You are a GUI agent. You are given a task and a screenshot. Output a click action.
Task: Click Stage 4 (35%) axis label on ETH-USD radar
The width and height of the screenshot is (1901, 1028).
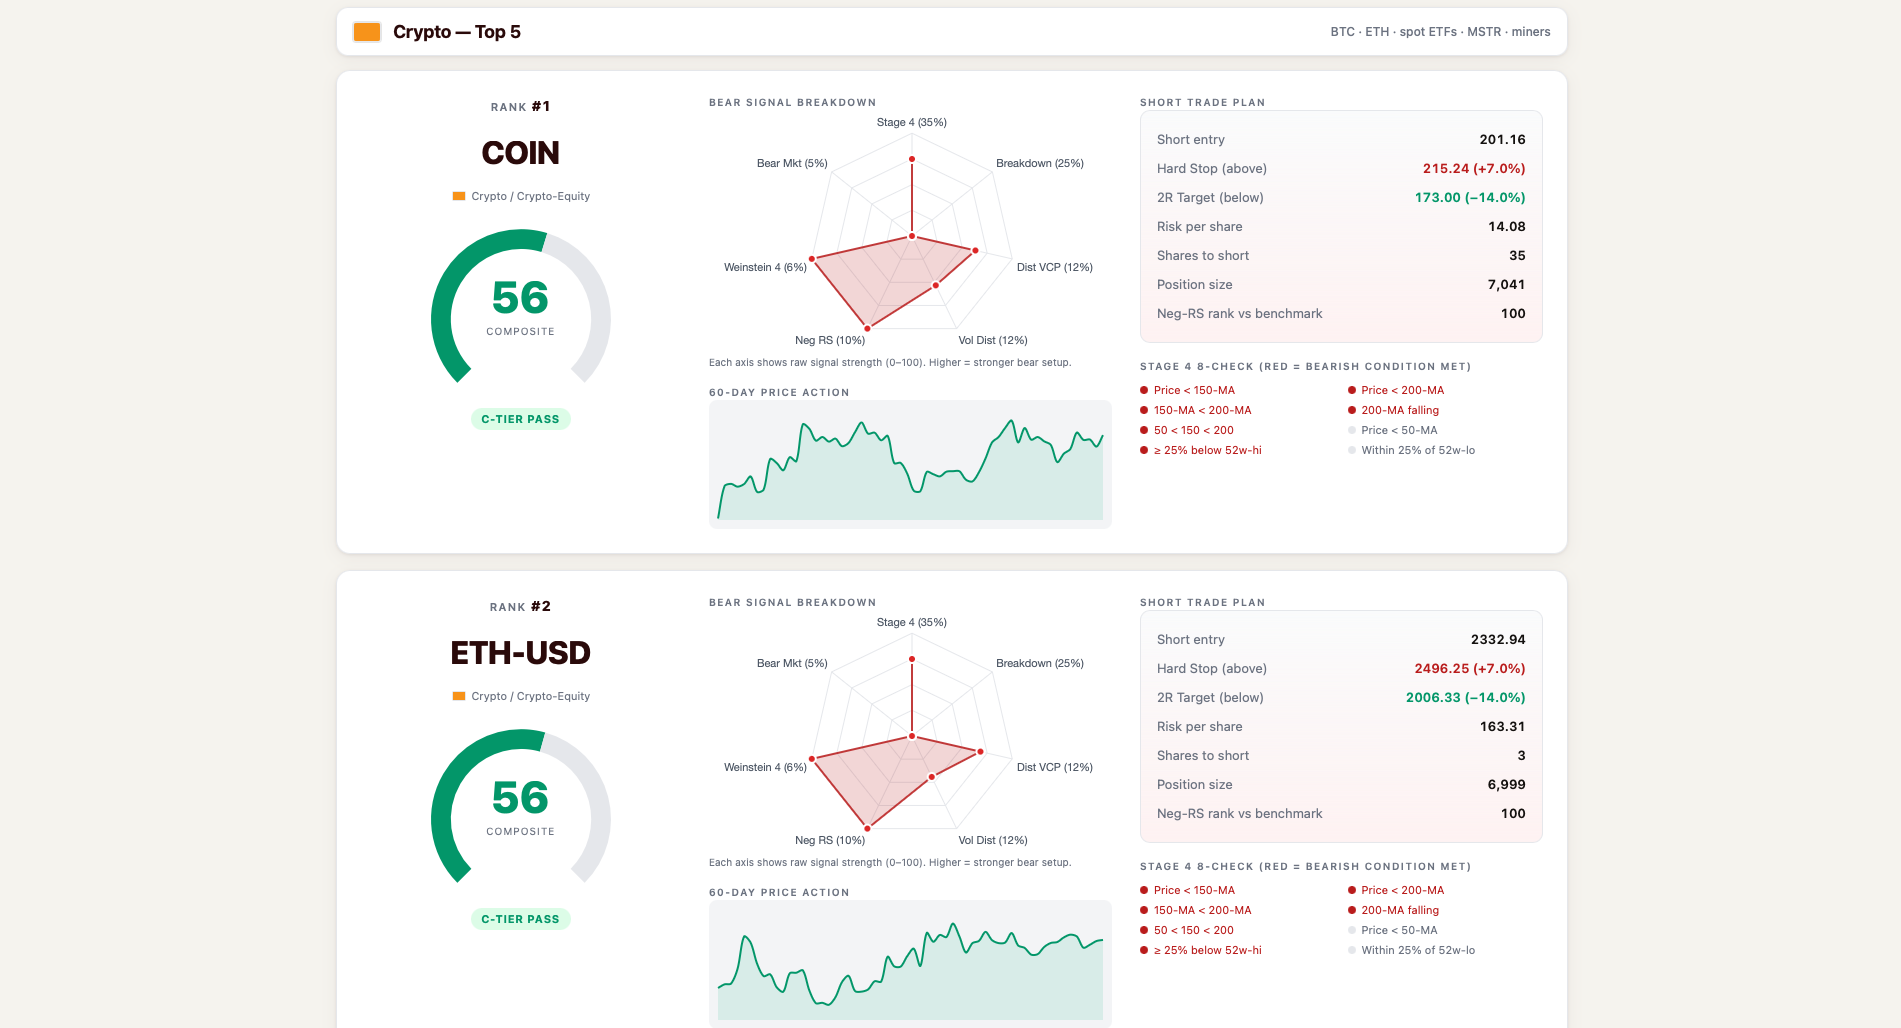tap(912, 623)
